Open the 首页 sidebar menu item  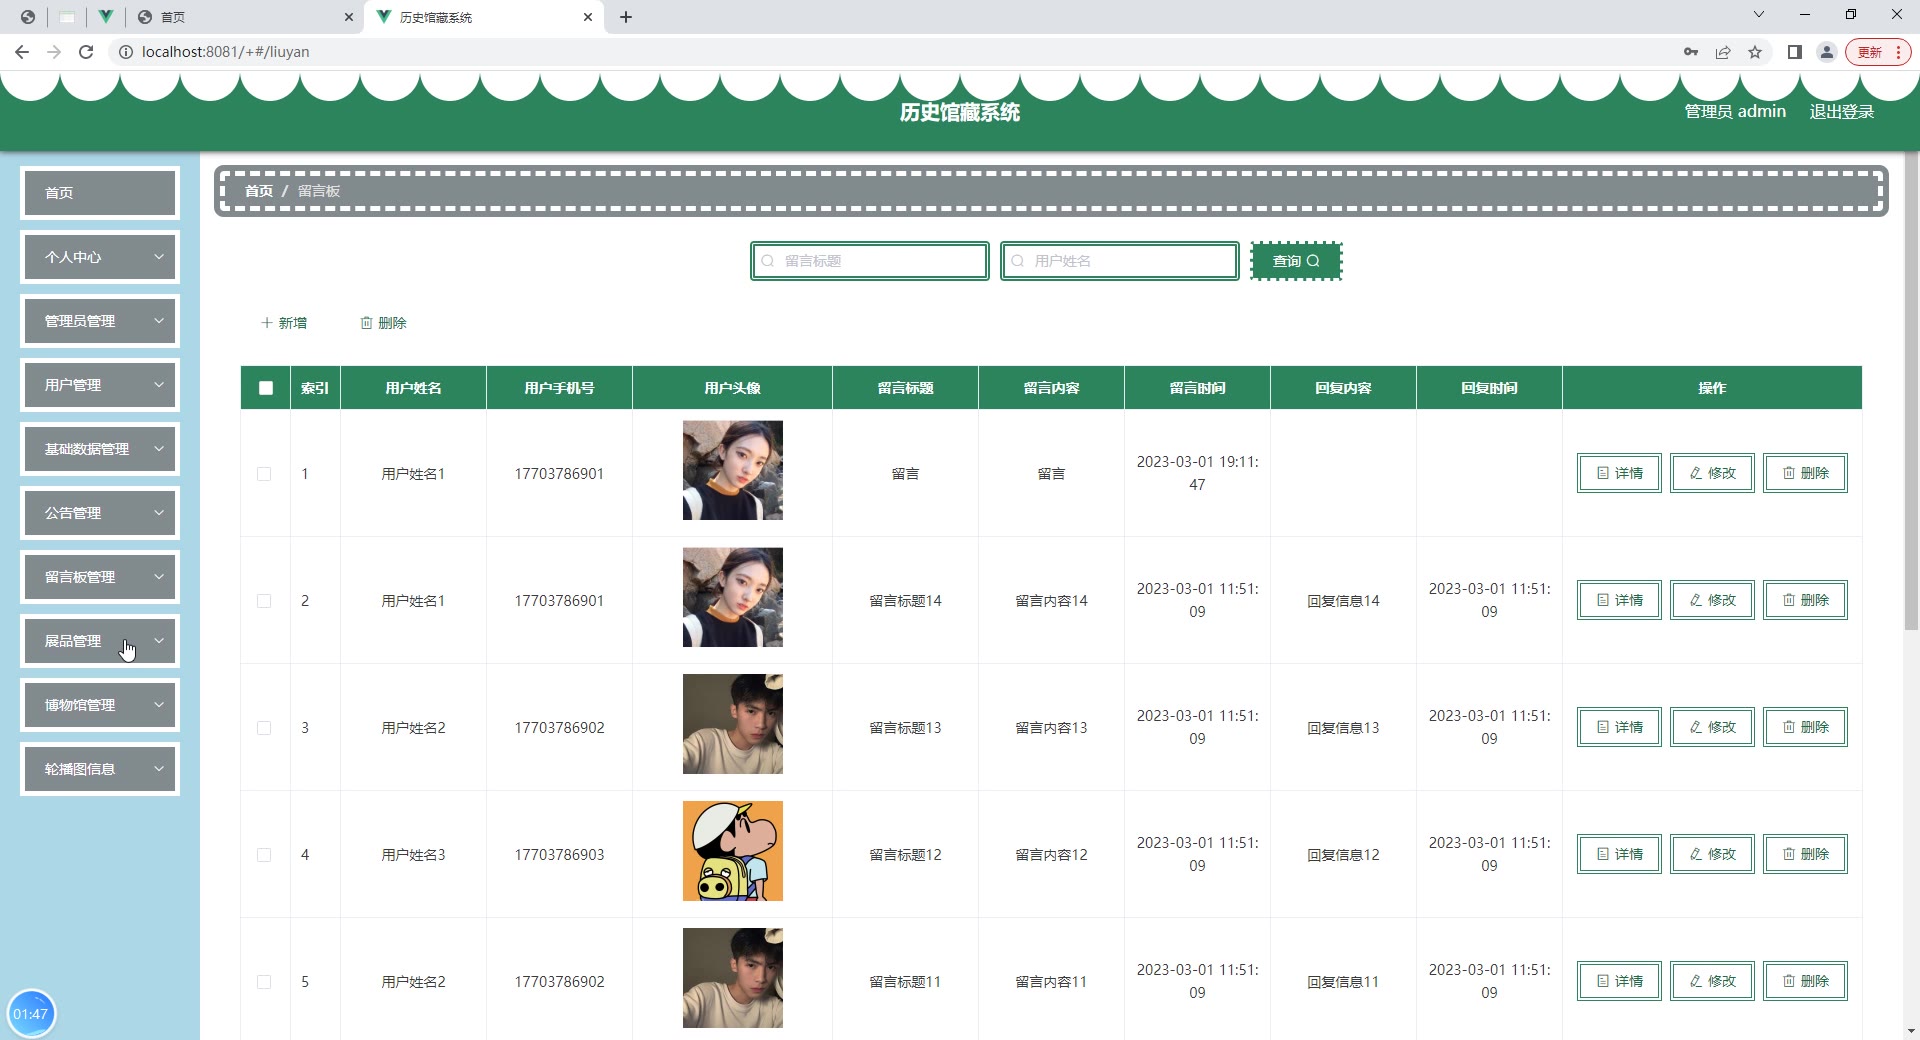[100, 193]
